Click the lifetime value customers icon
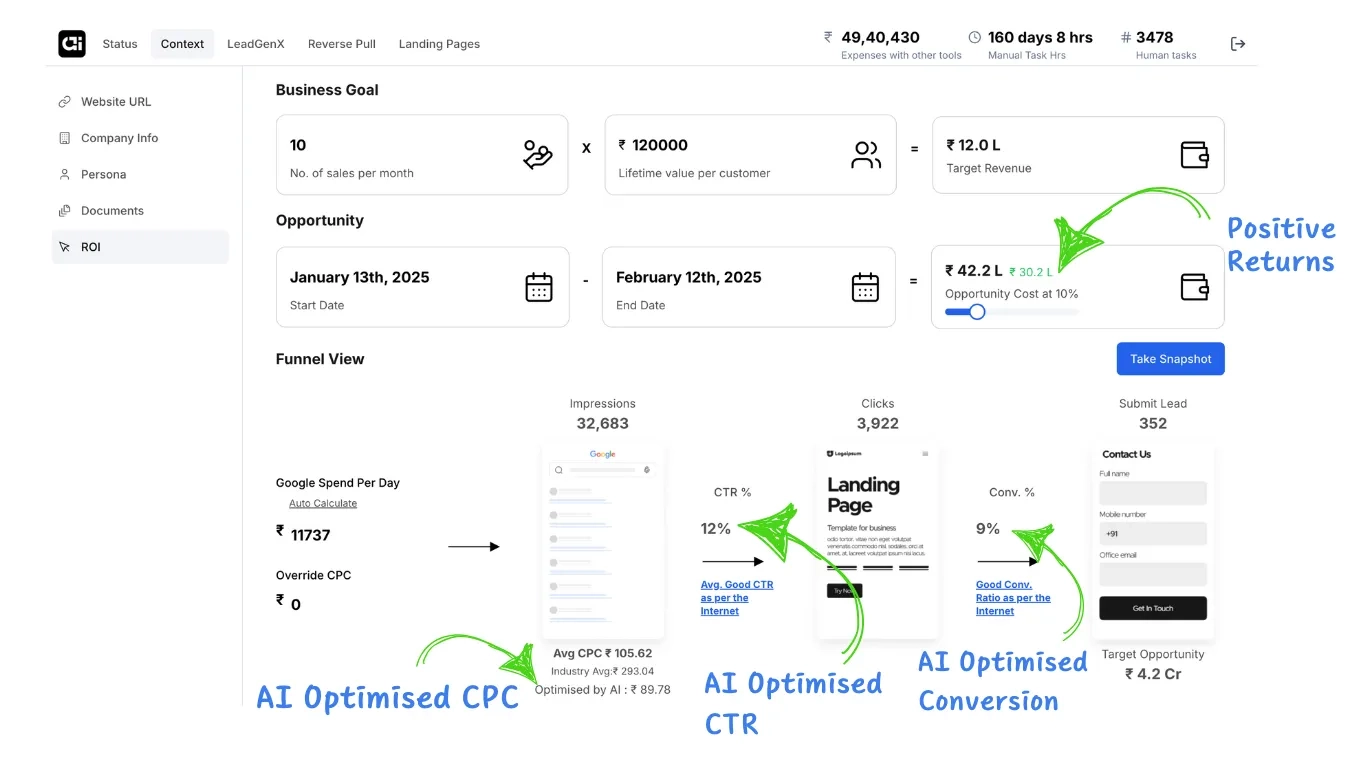 pyautogui.click(x=865, y=155)
